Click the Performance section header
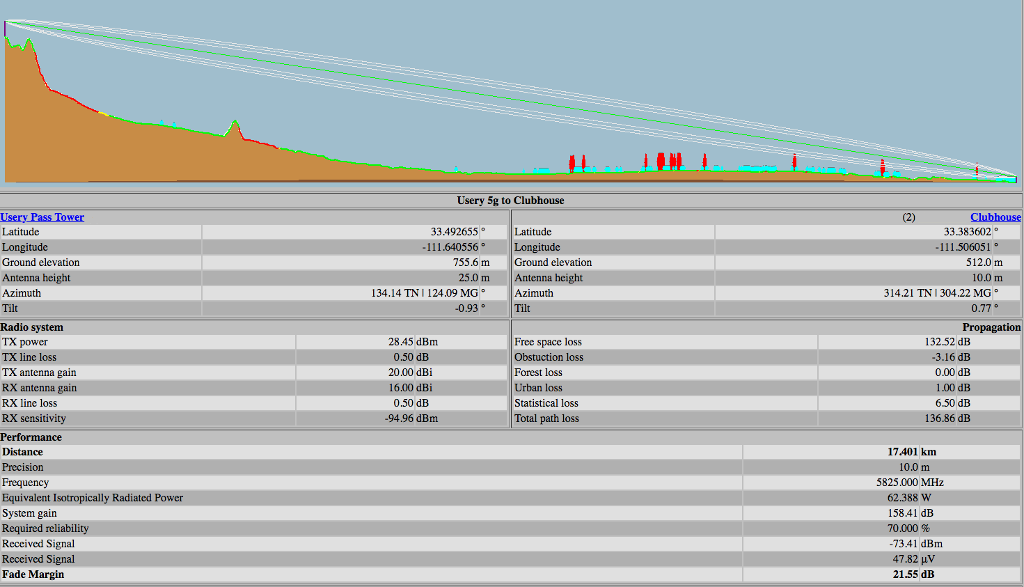Image resolution: width=1024 pixels, height=587 pixels. [x=31, y=437]
